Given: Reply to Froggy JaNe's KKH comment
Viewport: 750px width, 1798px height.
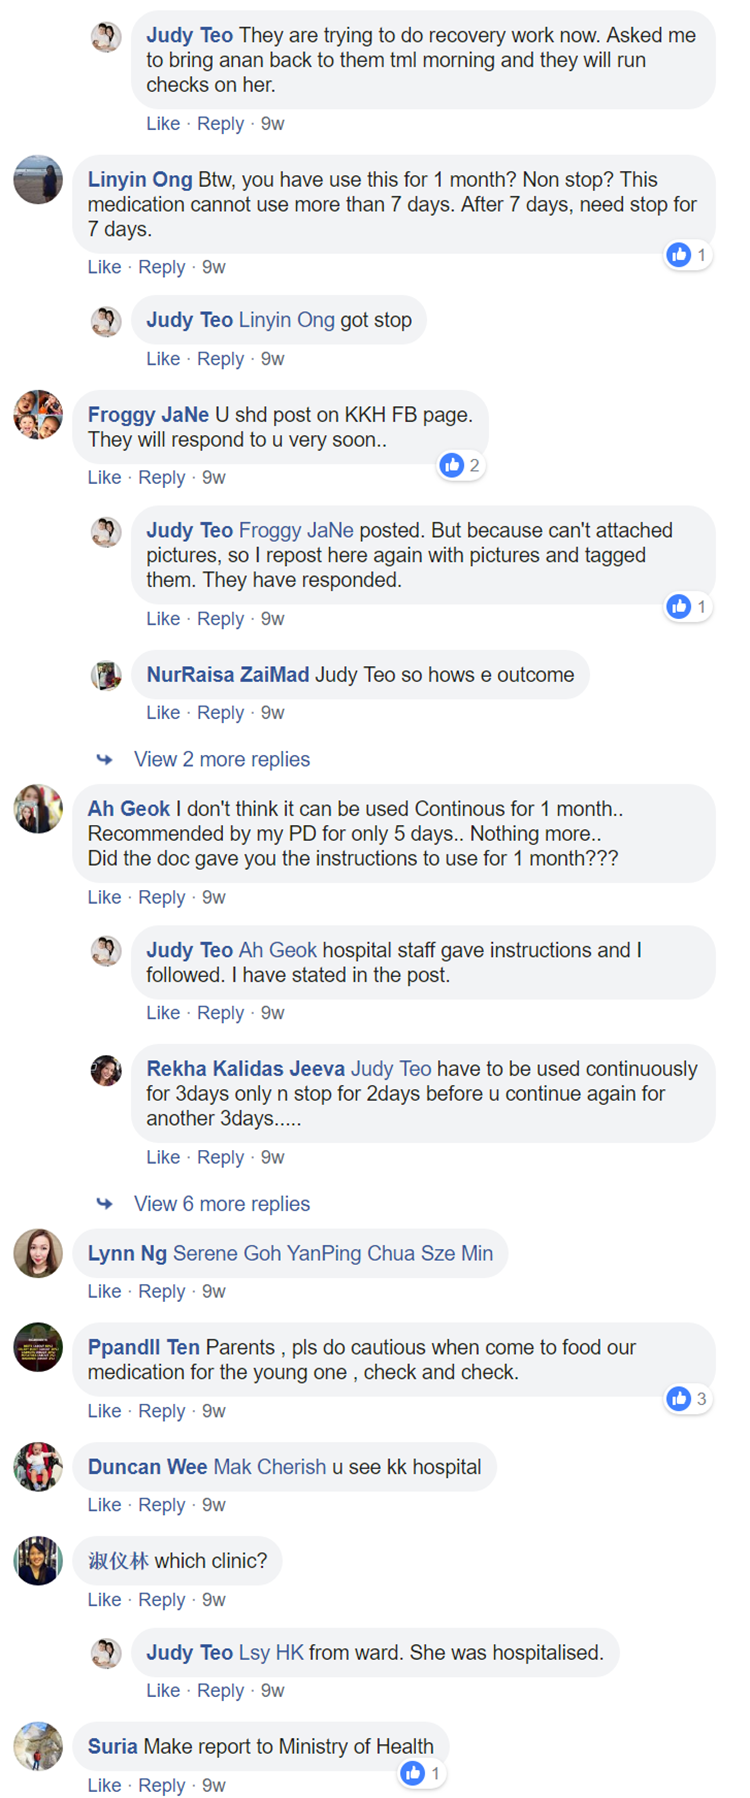Looking at the screenshot, I should (162, 477).
